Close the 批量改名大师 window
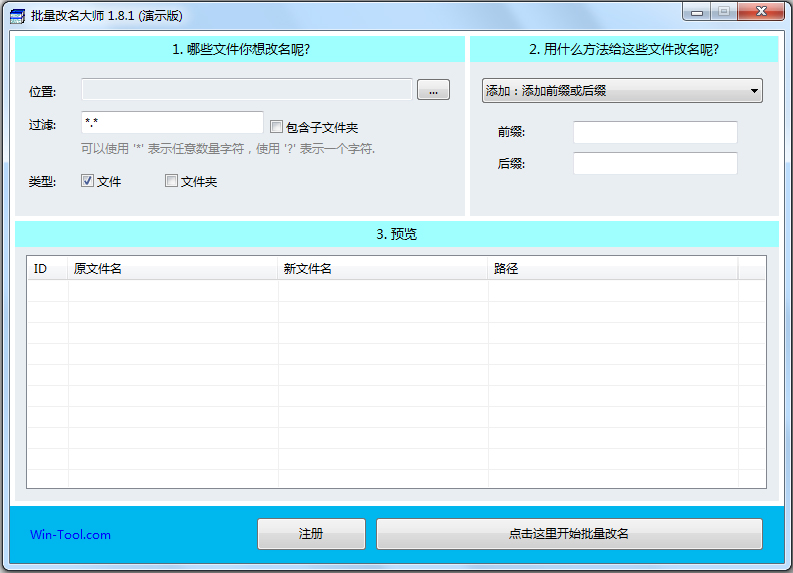The image size is (793, 573). (761, 11)
